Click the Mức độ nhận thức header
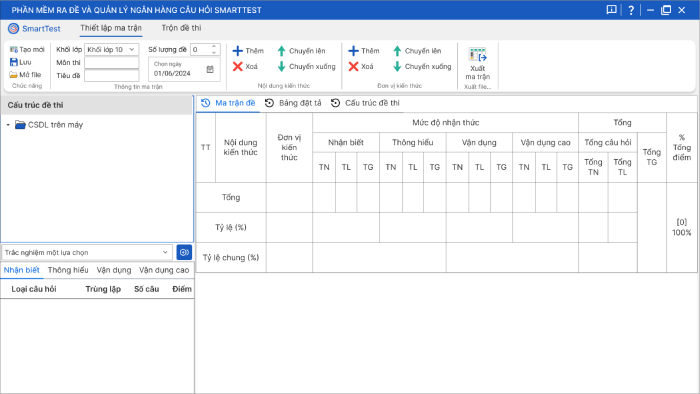The height and width of the screenshot is (394, 700). pos(446,123)
